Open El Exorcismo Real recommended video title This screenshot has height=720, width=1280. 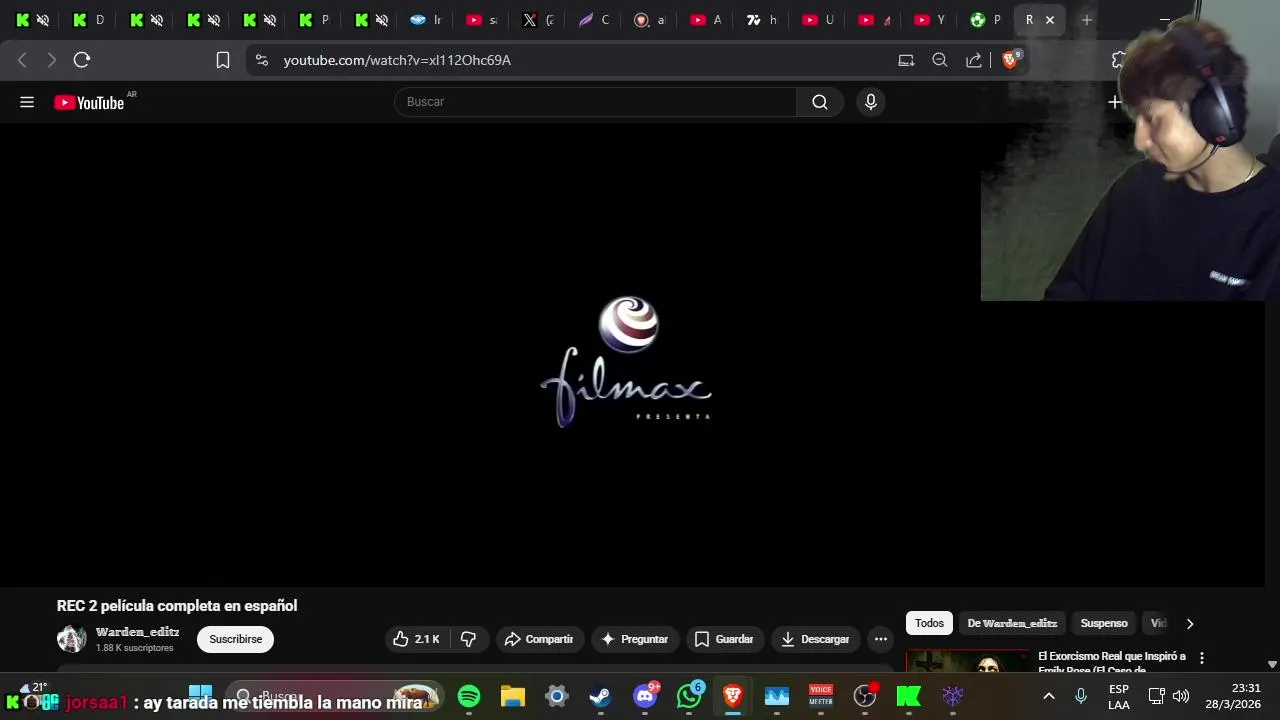click(1112, 662)
